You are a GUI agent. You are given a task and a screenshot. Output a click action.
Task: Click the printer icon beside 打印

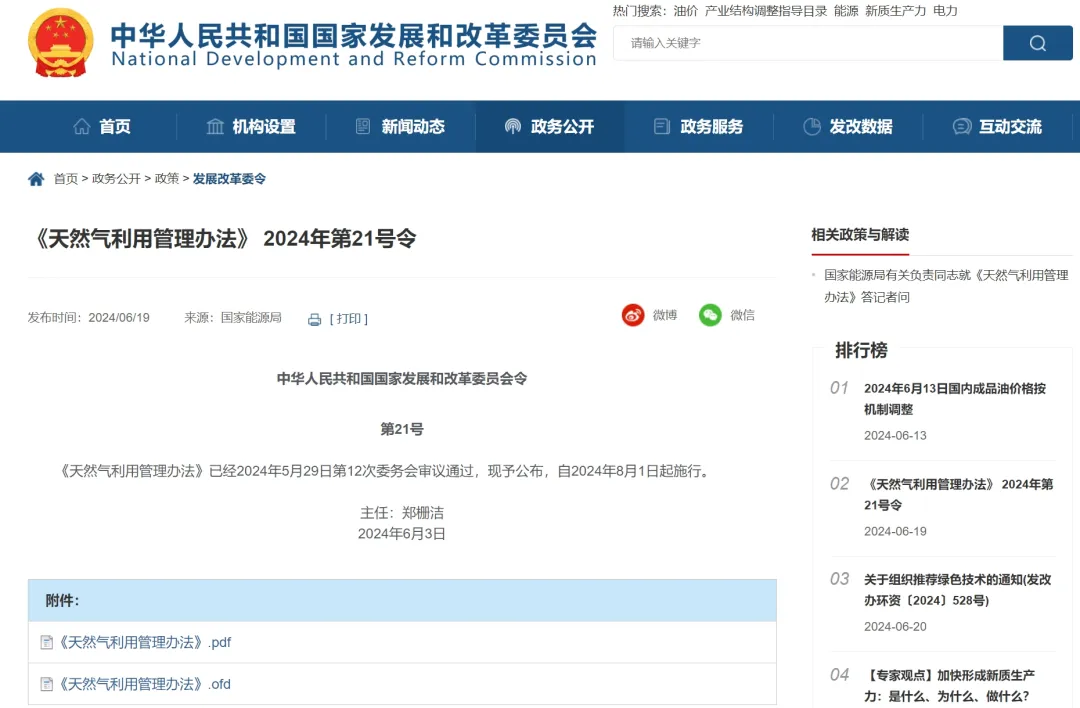tap(314, 319)
